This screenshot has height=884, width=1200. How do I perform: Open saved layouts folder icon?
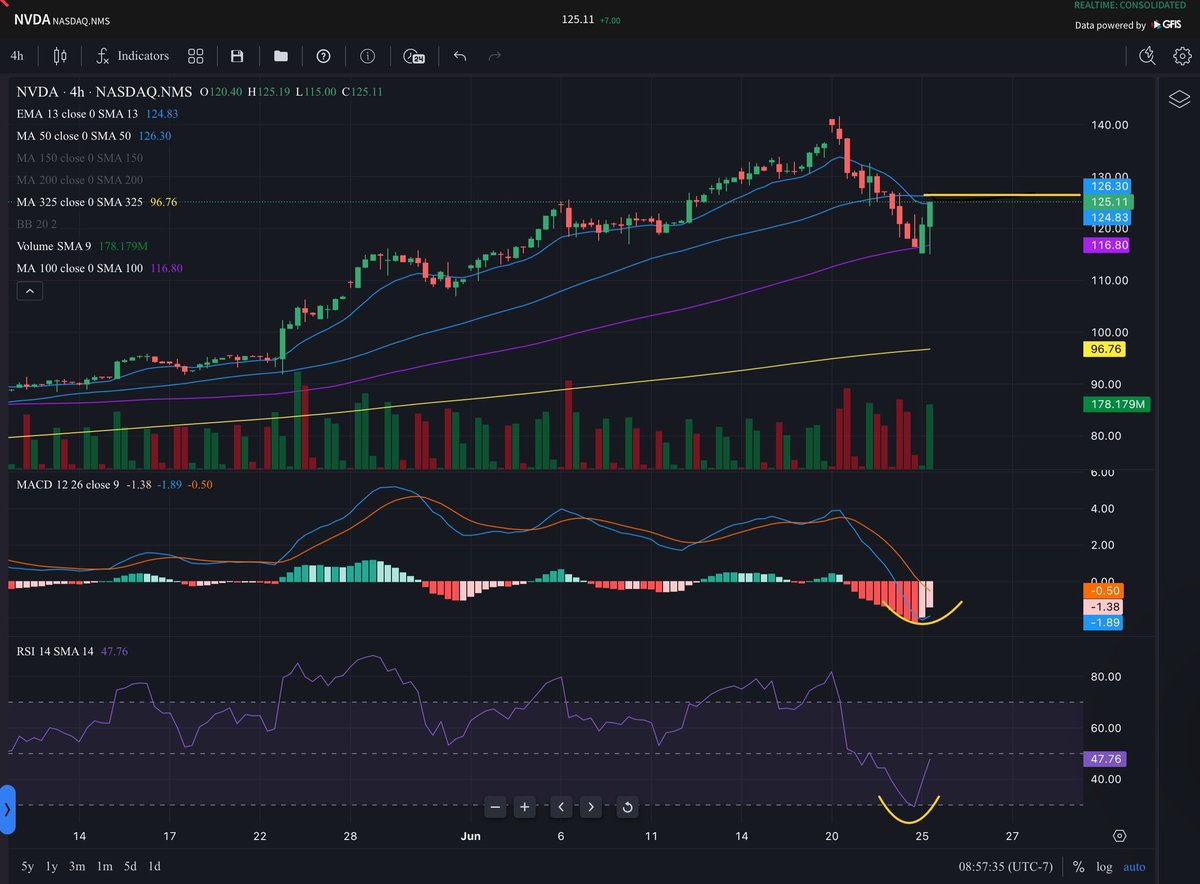point(280,57)
